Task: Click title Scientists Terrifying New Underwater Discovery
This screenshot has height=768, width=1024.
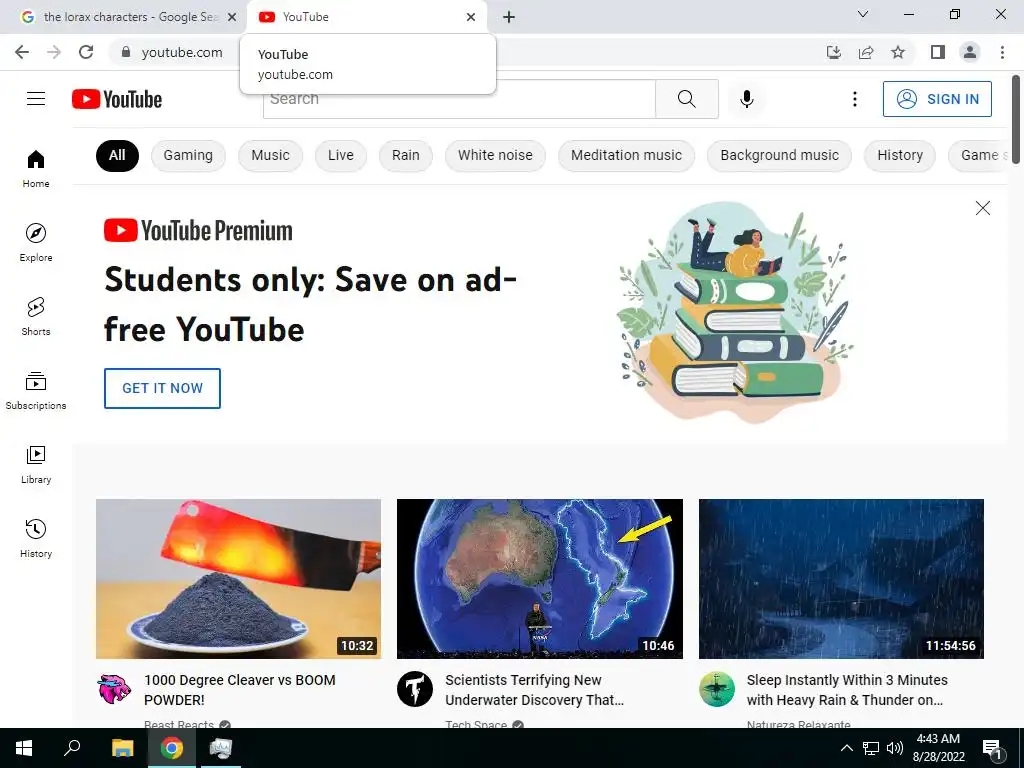Action: [534, 690]
